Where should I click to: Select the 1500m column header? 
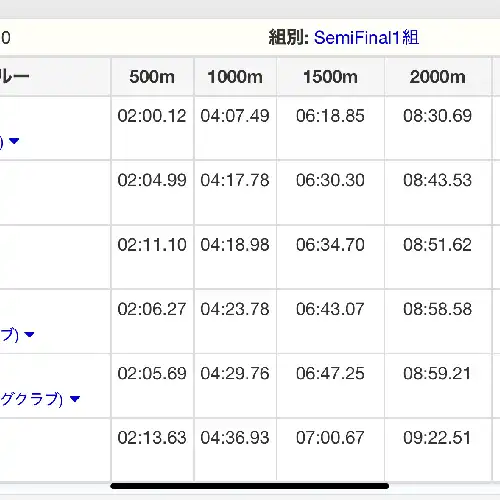pyautogui.click(x=330, y=77)
